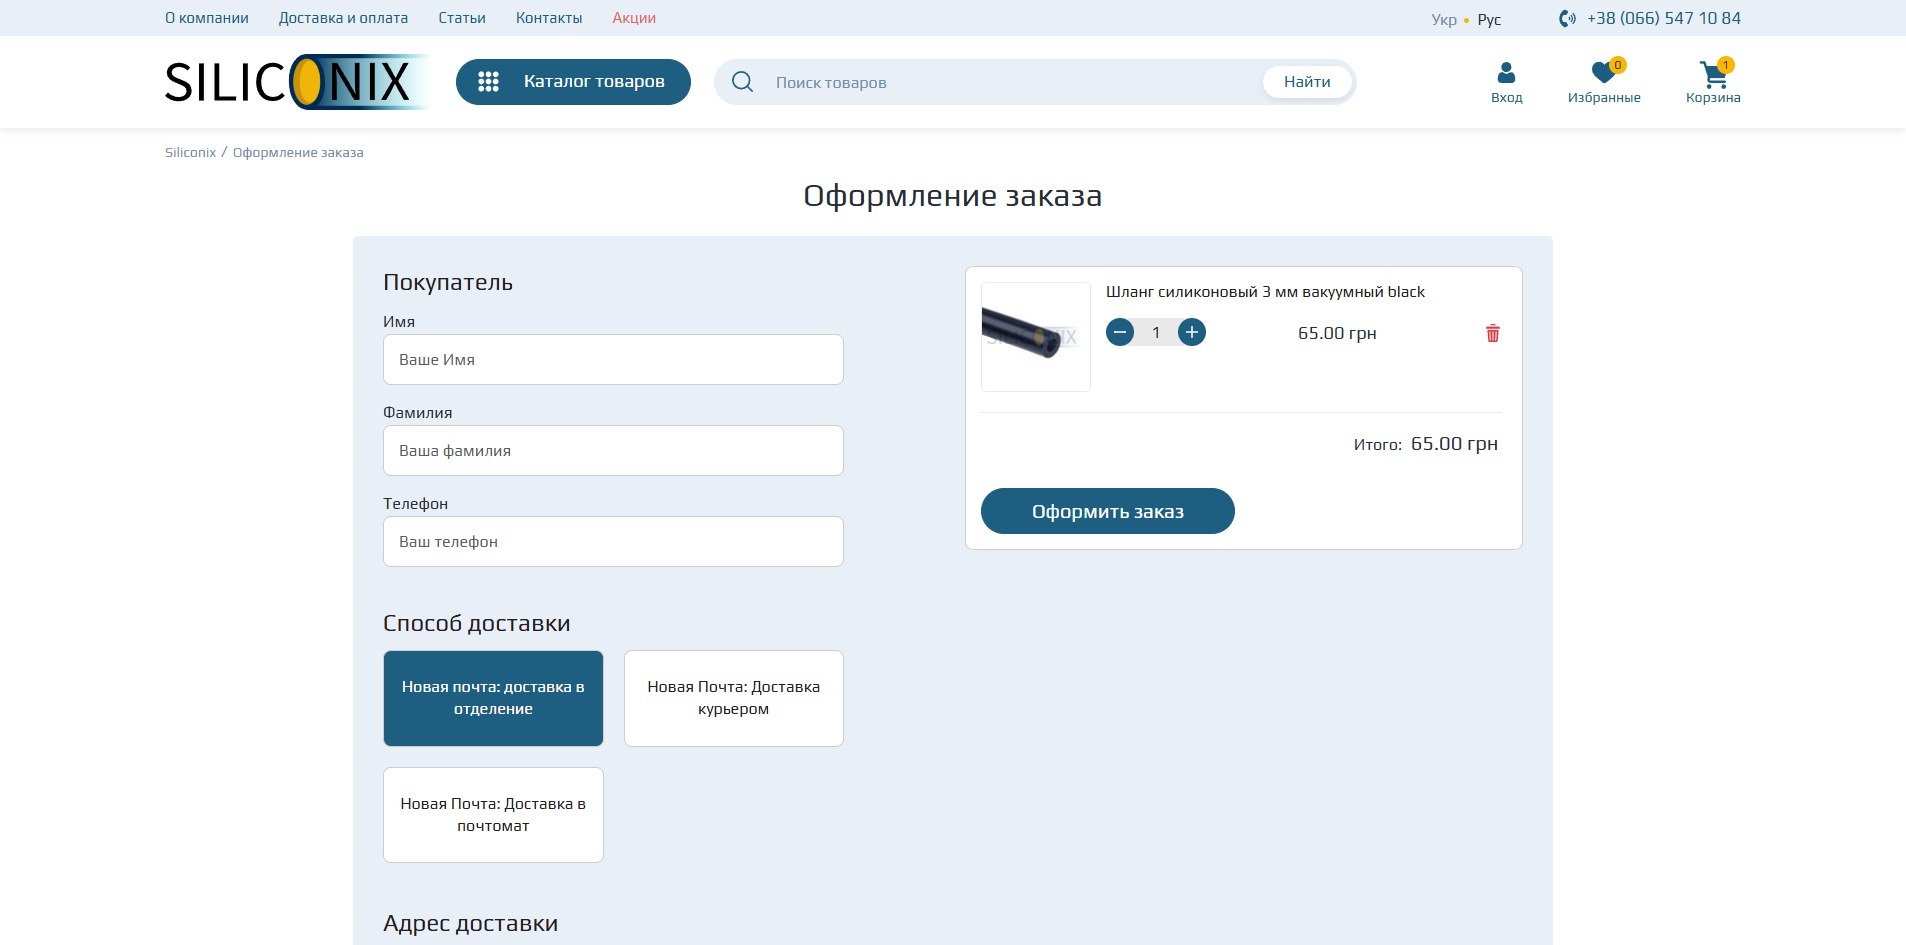Click the Найти search button
This screenshot has height=945, width=1906.
click(1307, 82)
